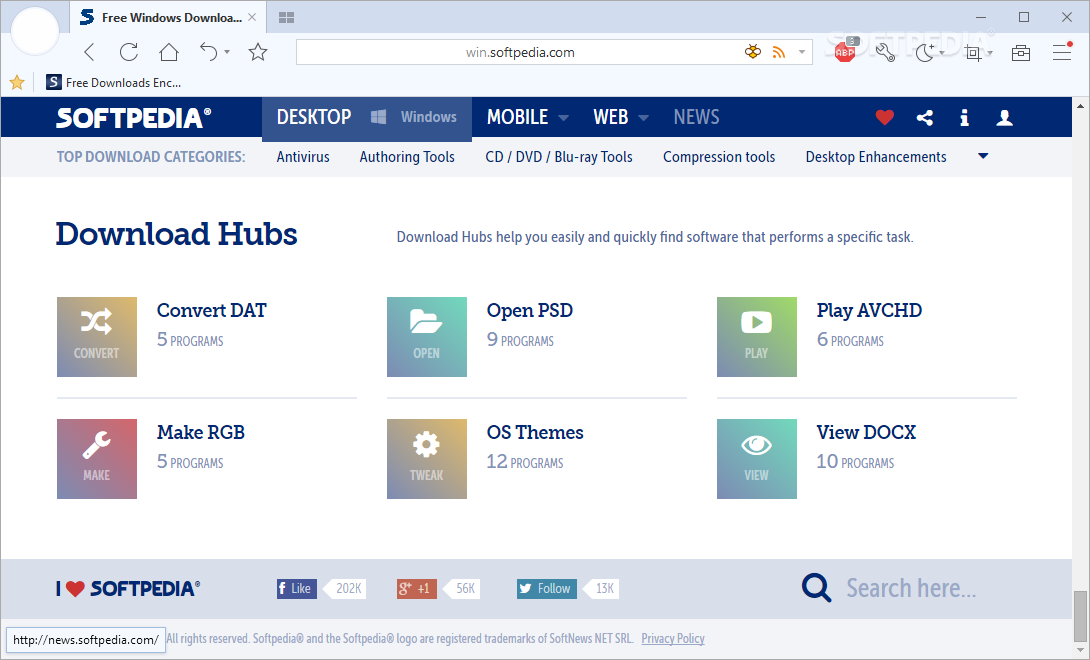Click the I love Softpedia footer logo
This screenshot has height=660, width=1090.
tap(128, 588)
